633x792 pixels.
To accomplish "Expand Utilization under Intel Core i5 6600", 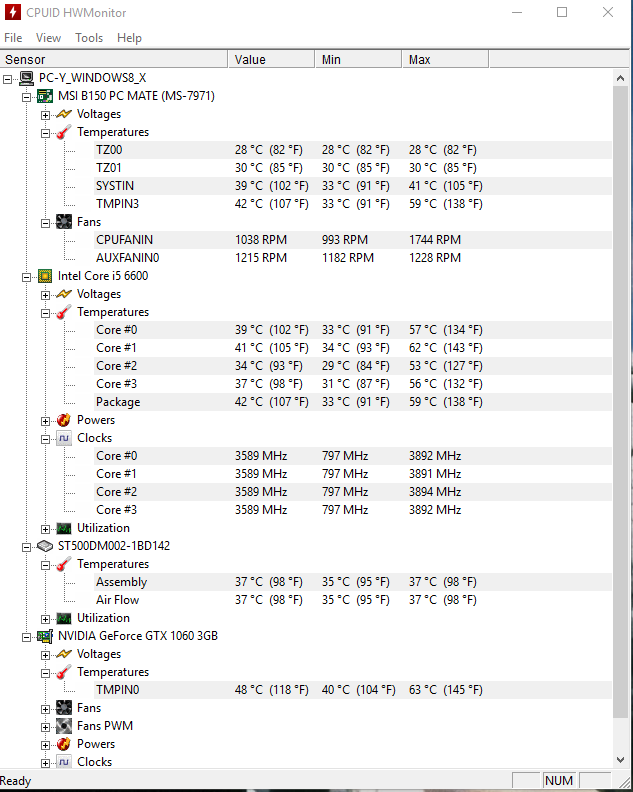I will (45, 529).
